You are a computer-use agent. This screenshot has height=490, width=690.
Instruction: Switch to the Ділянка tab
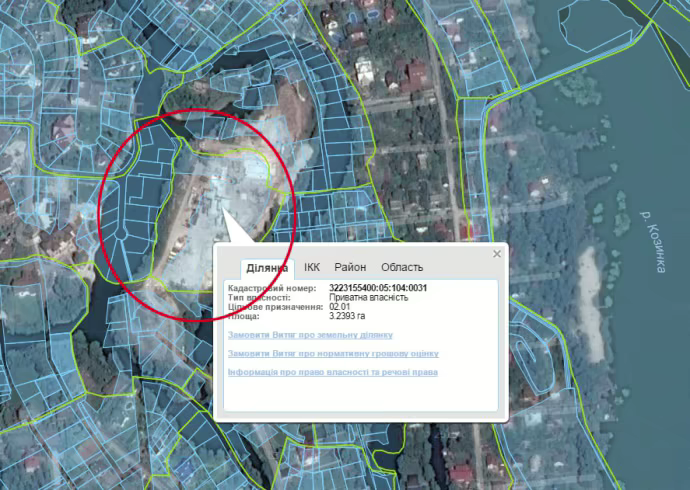pos(267,267)
